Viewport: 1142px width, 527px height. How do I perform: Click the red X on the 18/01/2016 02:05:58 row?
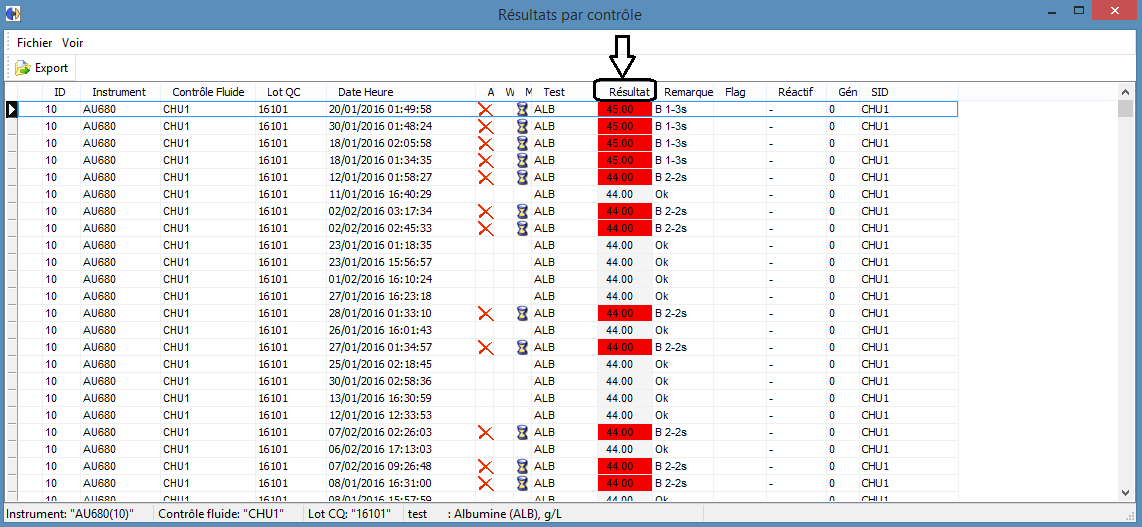point(485,143)
